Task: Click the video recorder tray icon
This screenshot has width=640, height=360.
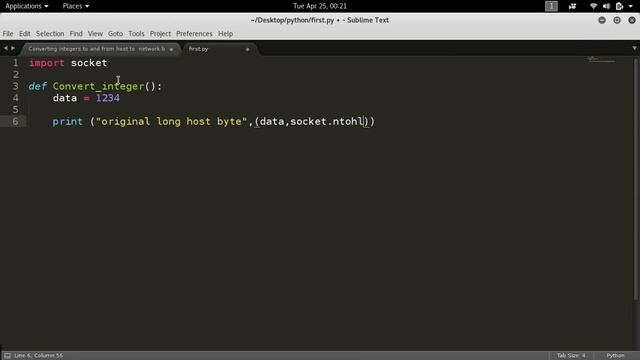Action: point(572,6)
